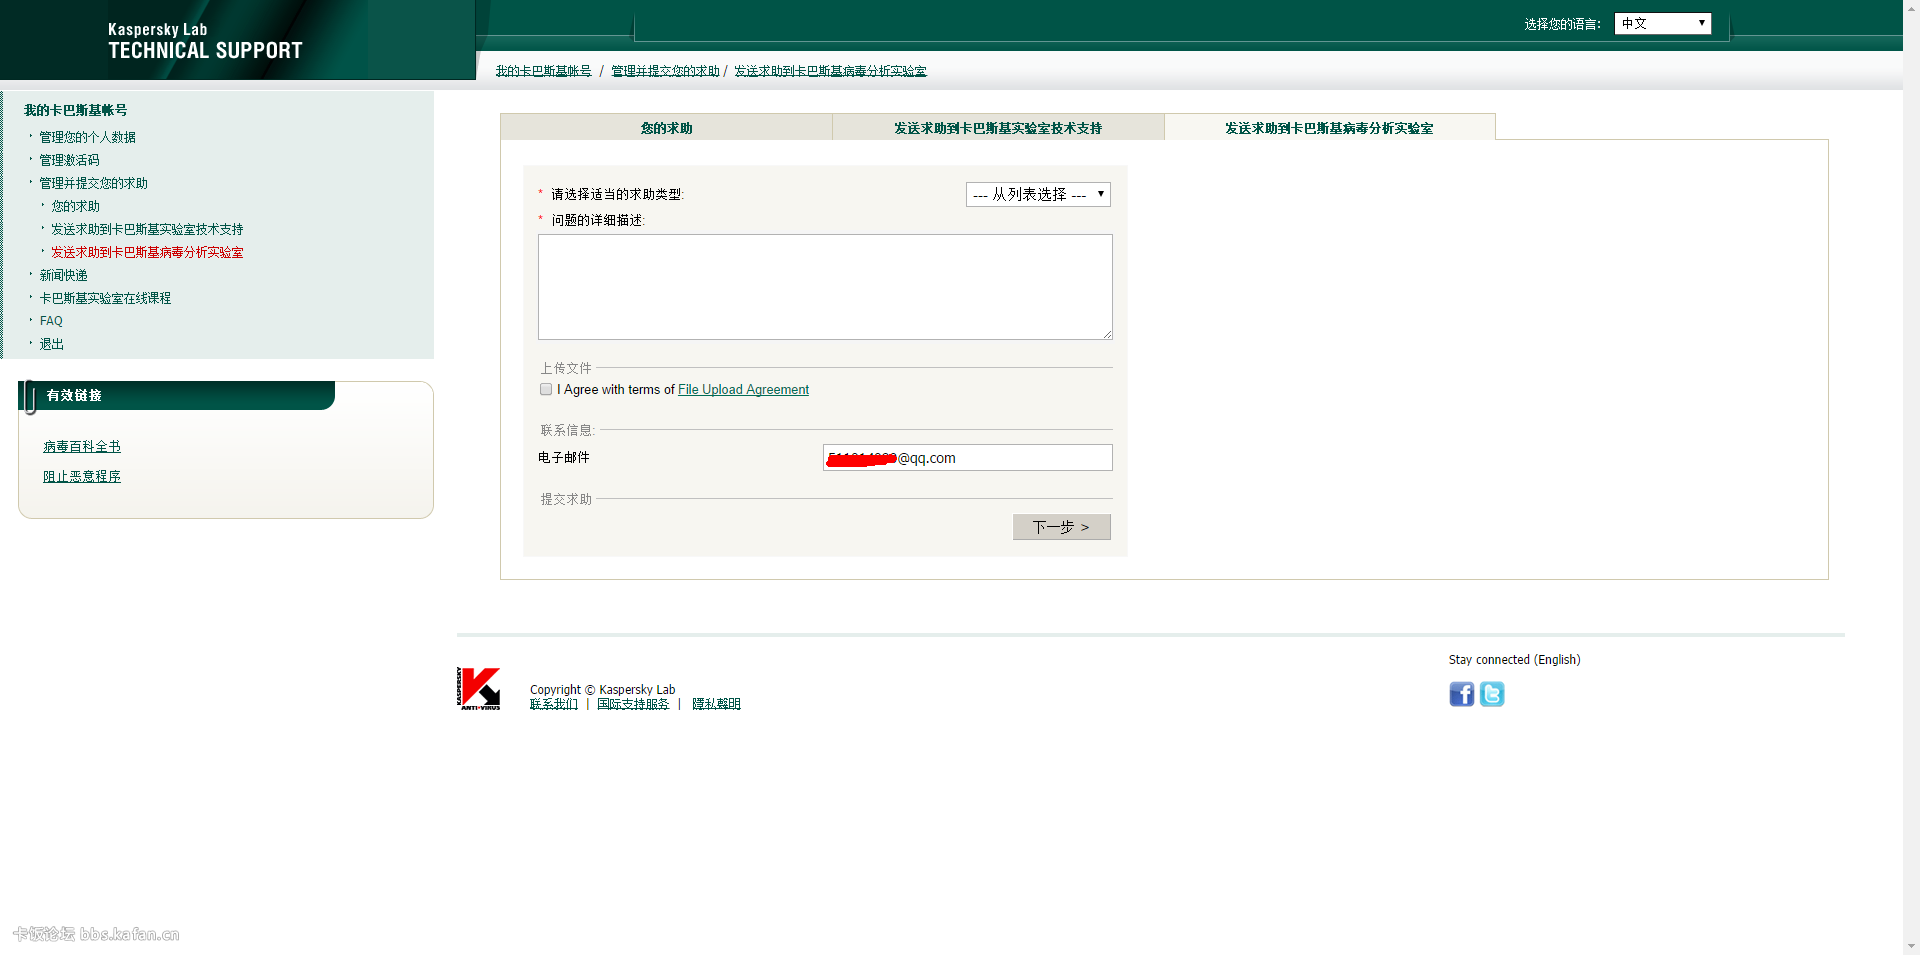Click the Kaspersky Lab Technical Support header logo
Image resolution: width=1920 pixels, height=955 pixels.
pos(205,41)
